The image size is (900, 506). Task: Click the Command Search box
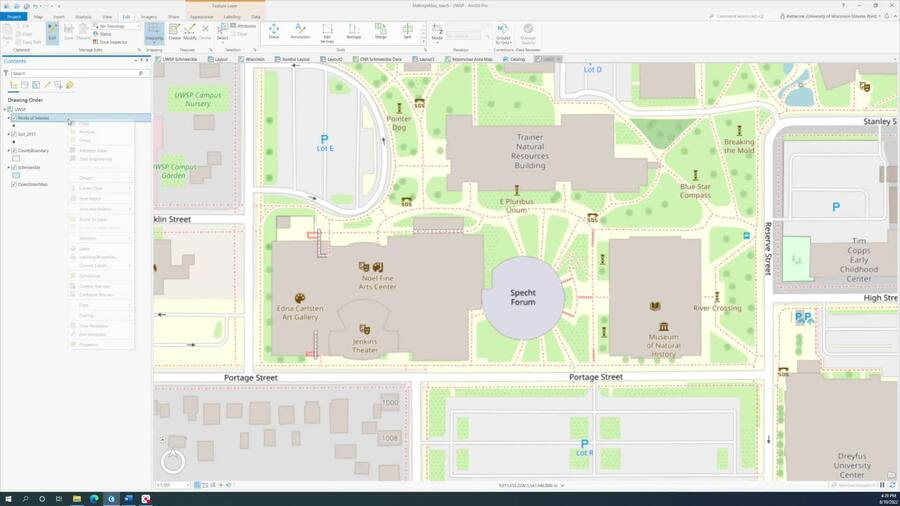click(739, 16)
